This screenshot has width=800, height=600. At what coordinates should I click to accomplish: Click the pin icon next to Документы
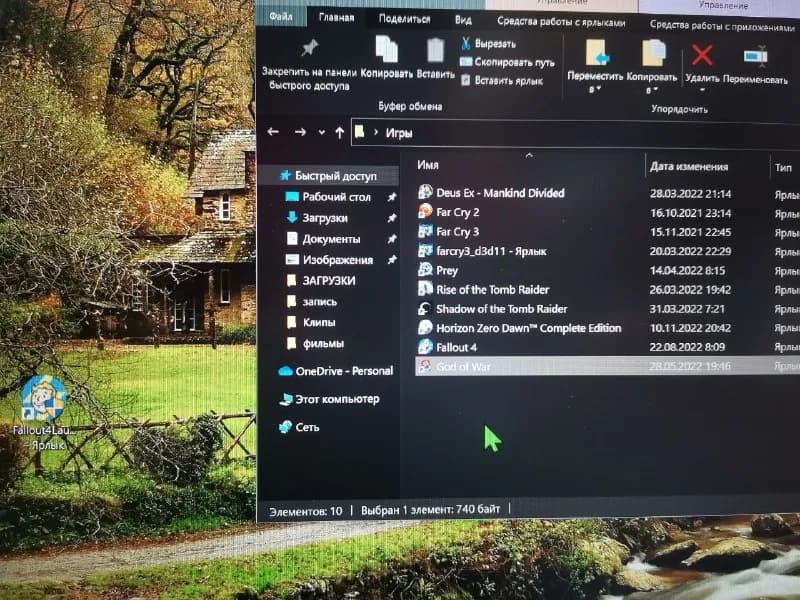[391, 239]
